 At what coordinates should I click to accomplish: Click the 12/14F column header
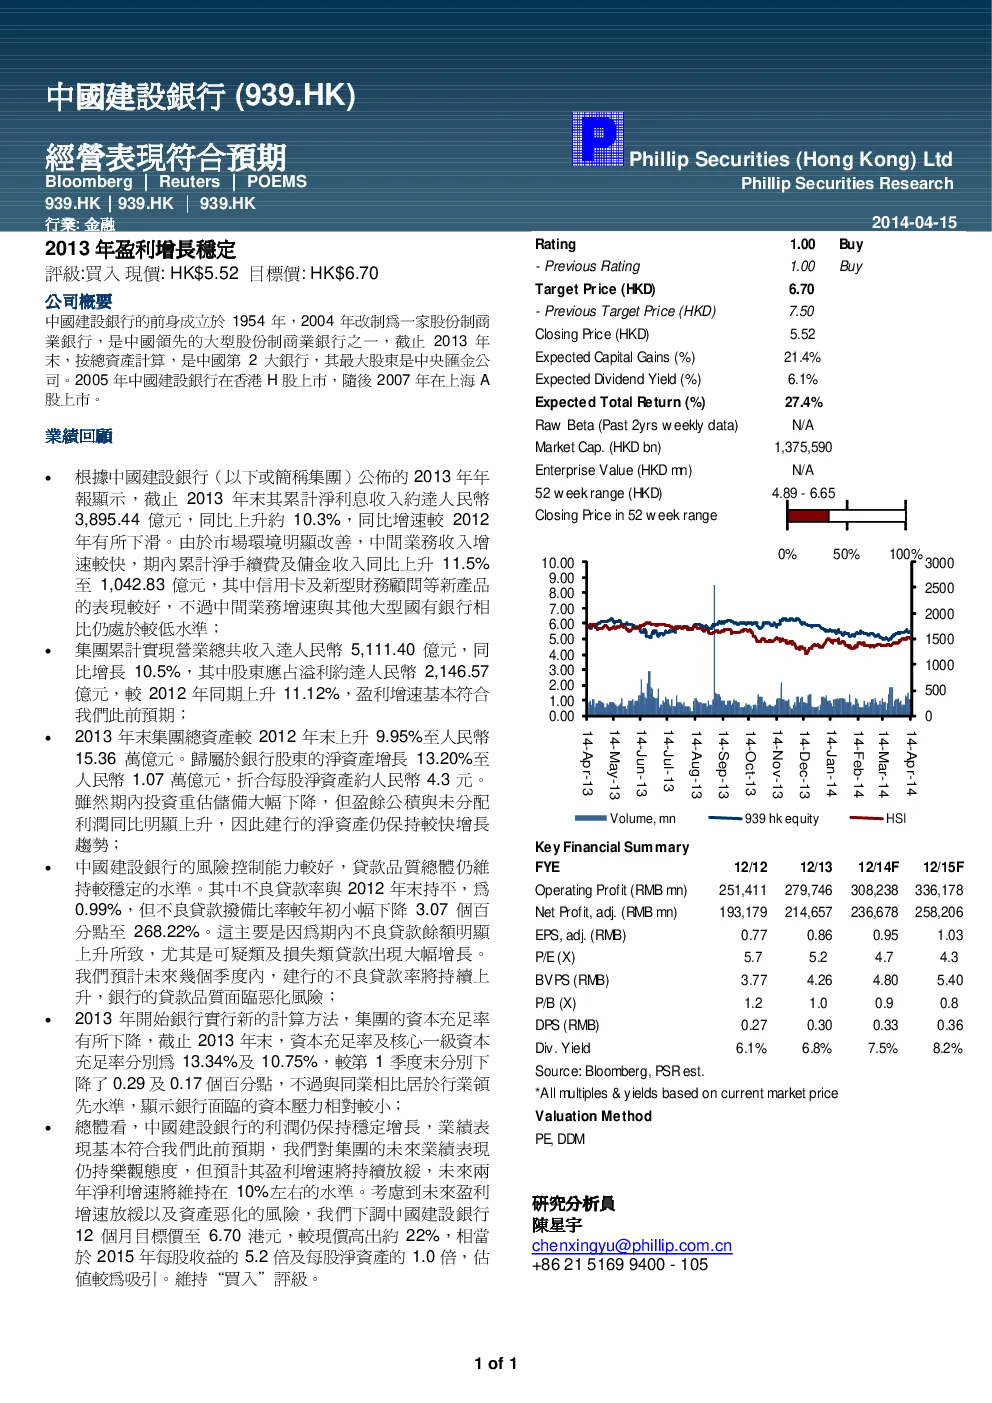tap(878, 867)
